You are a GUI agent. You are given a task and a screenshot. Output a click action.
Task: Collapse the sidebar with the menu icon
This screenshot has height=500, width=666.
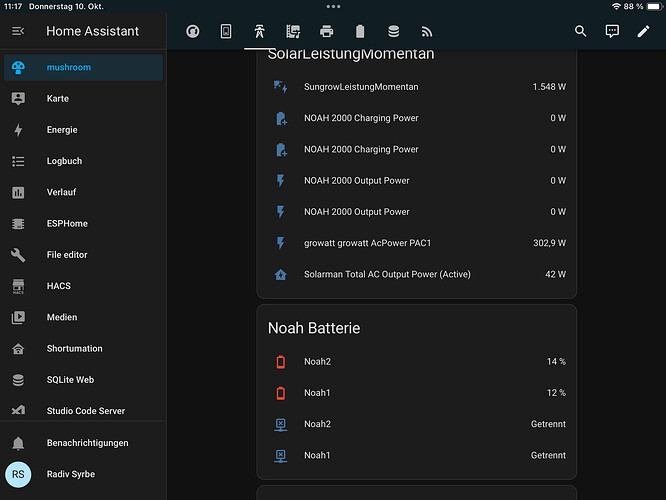tap(18, 31)
